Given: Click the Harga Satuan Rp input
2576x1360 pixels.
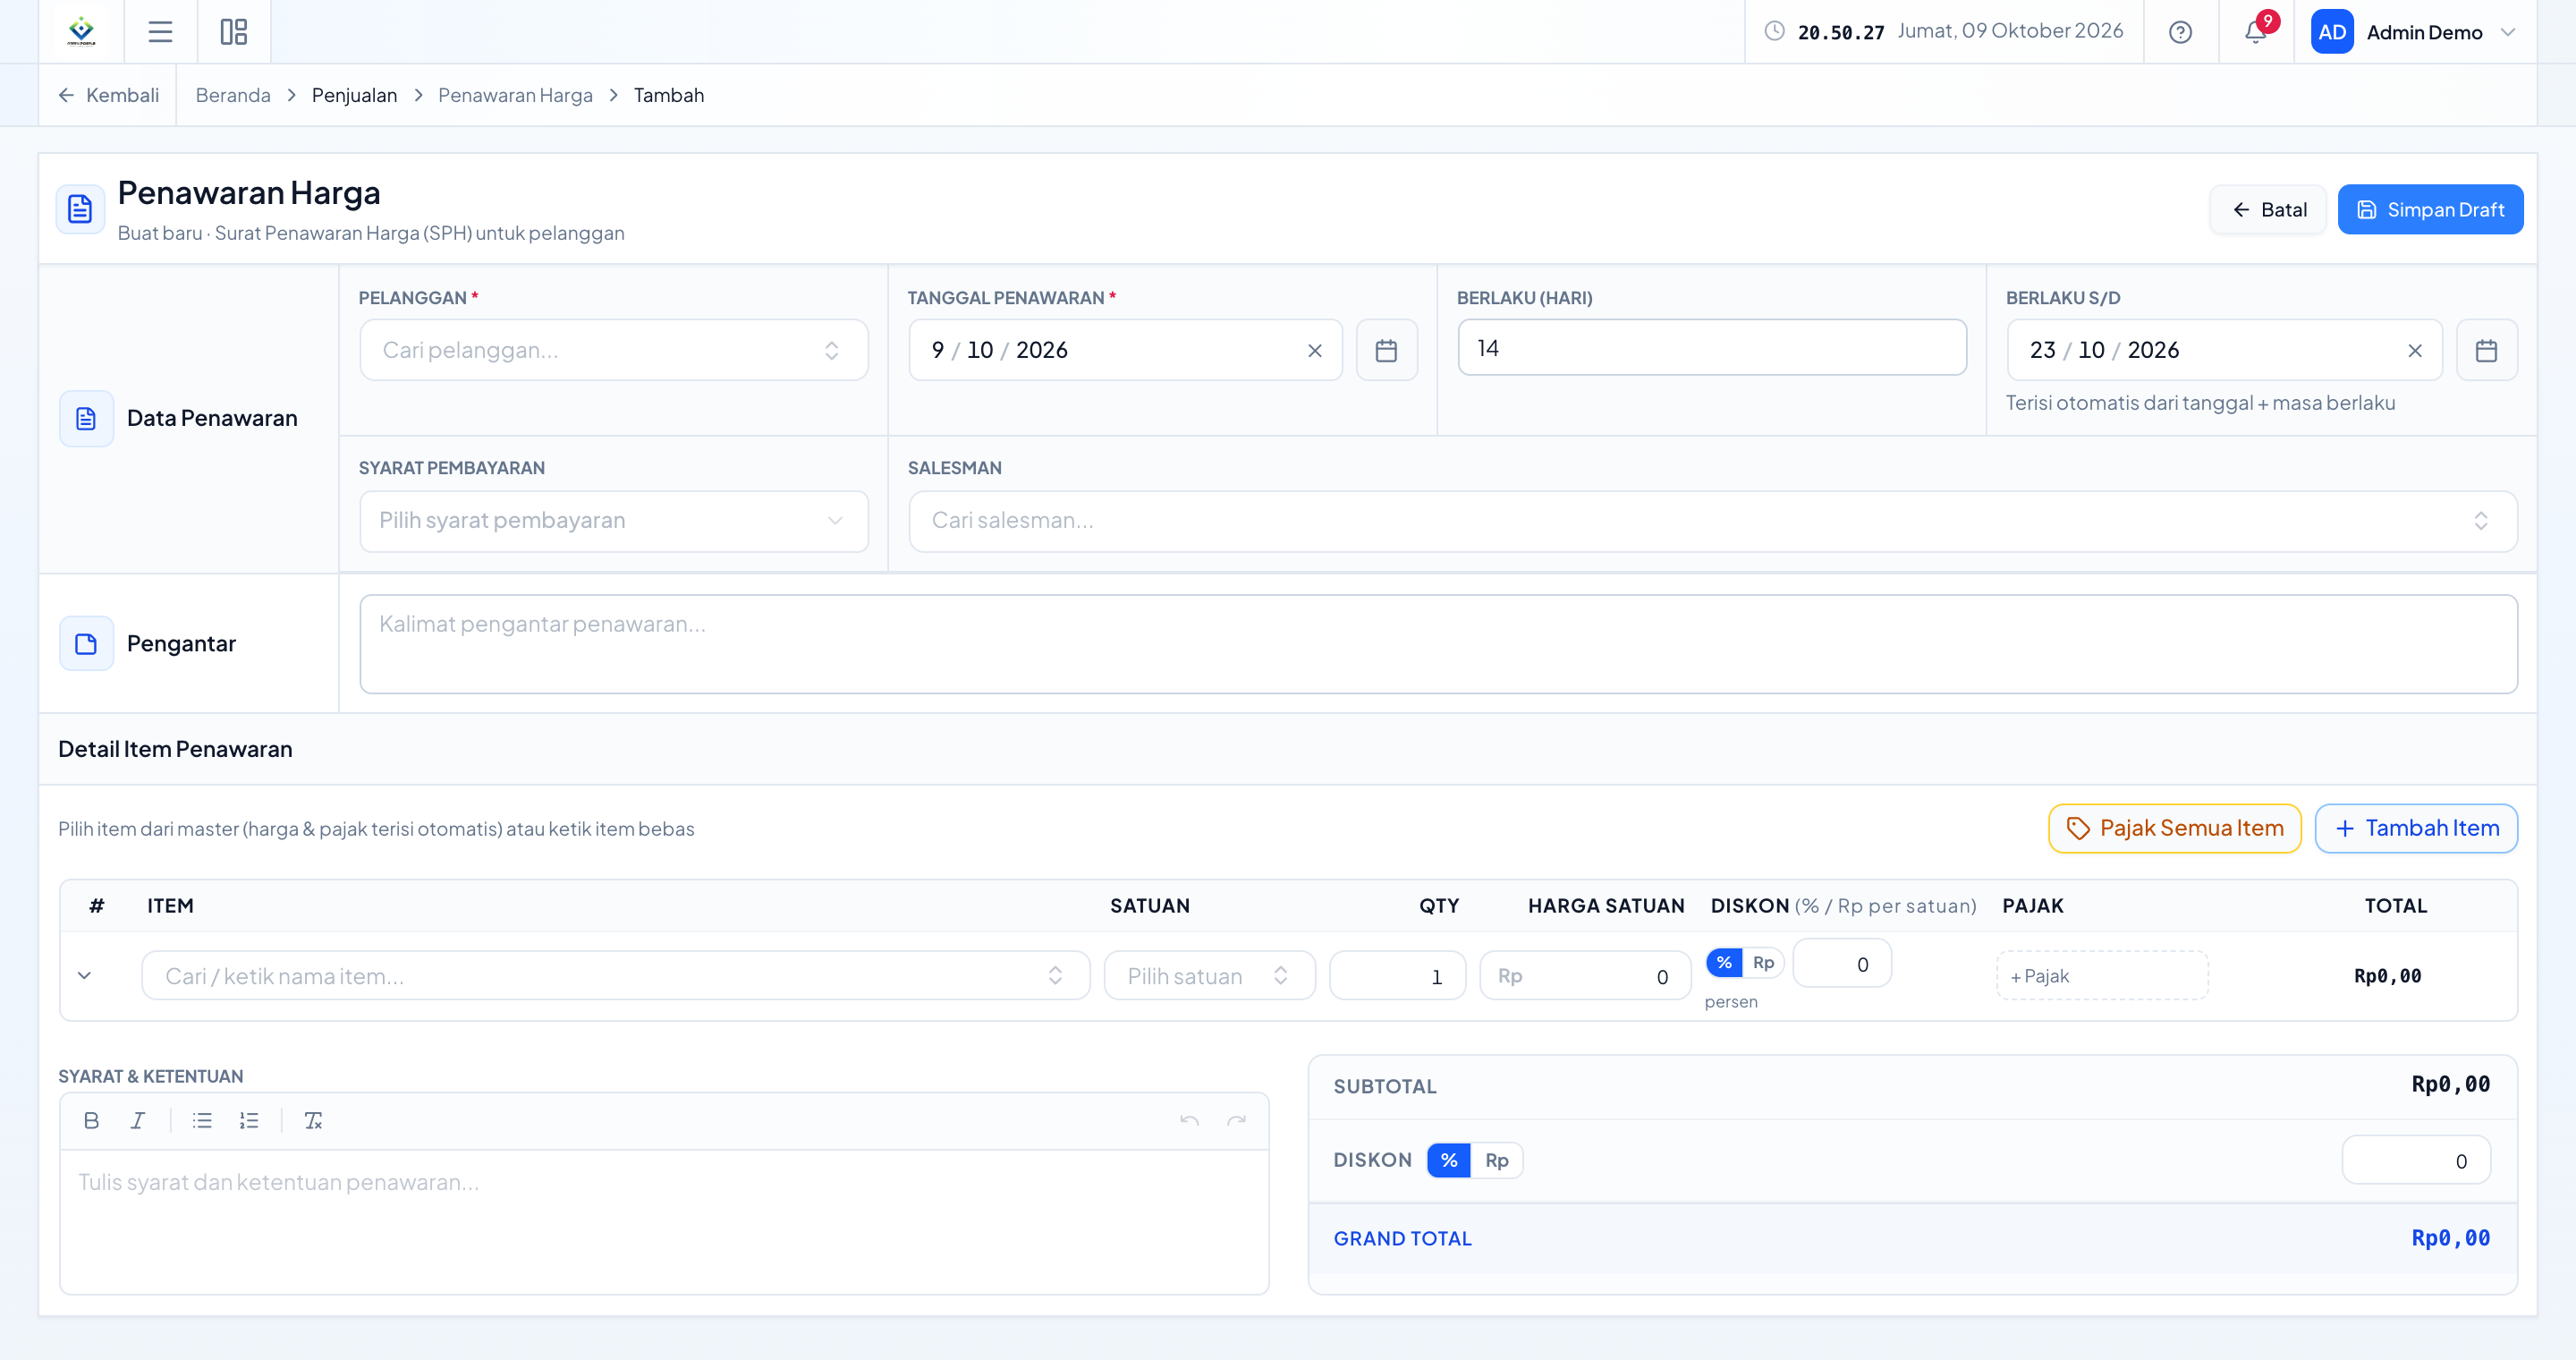Looking at the screenshot, I should (x=1584, y=975).
